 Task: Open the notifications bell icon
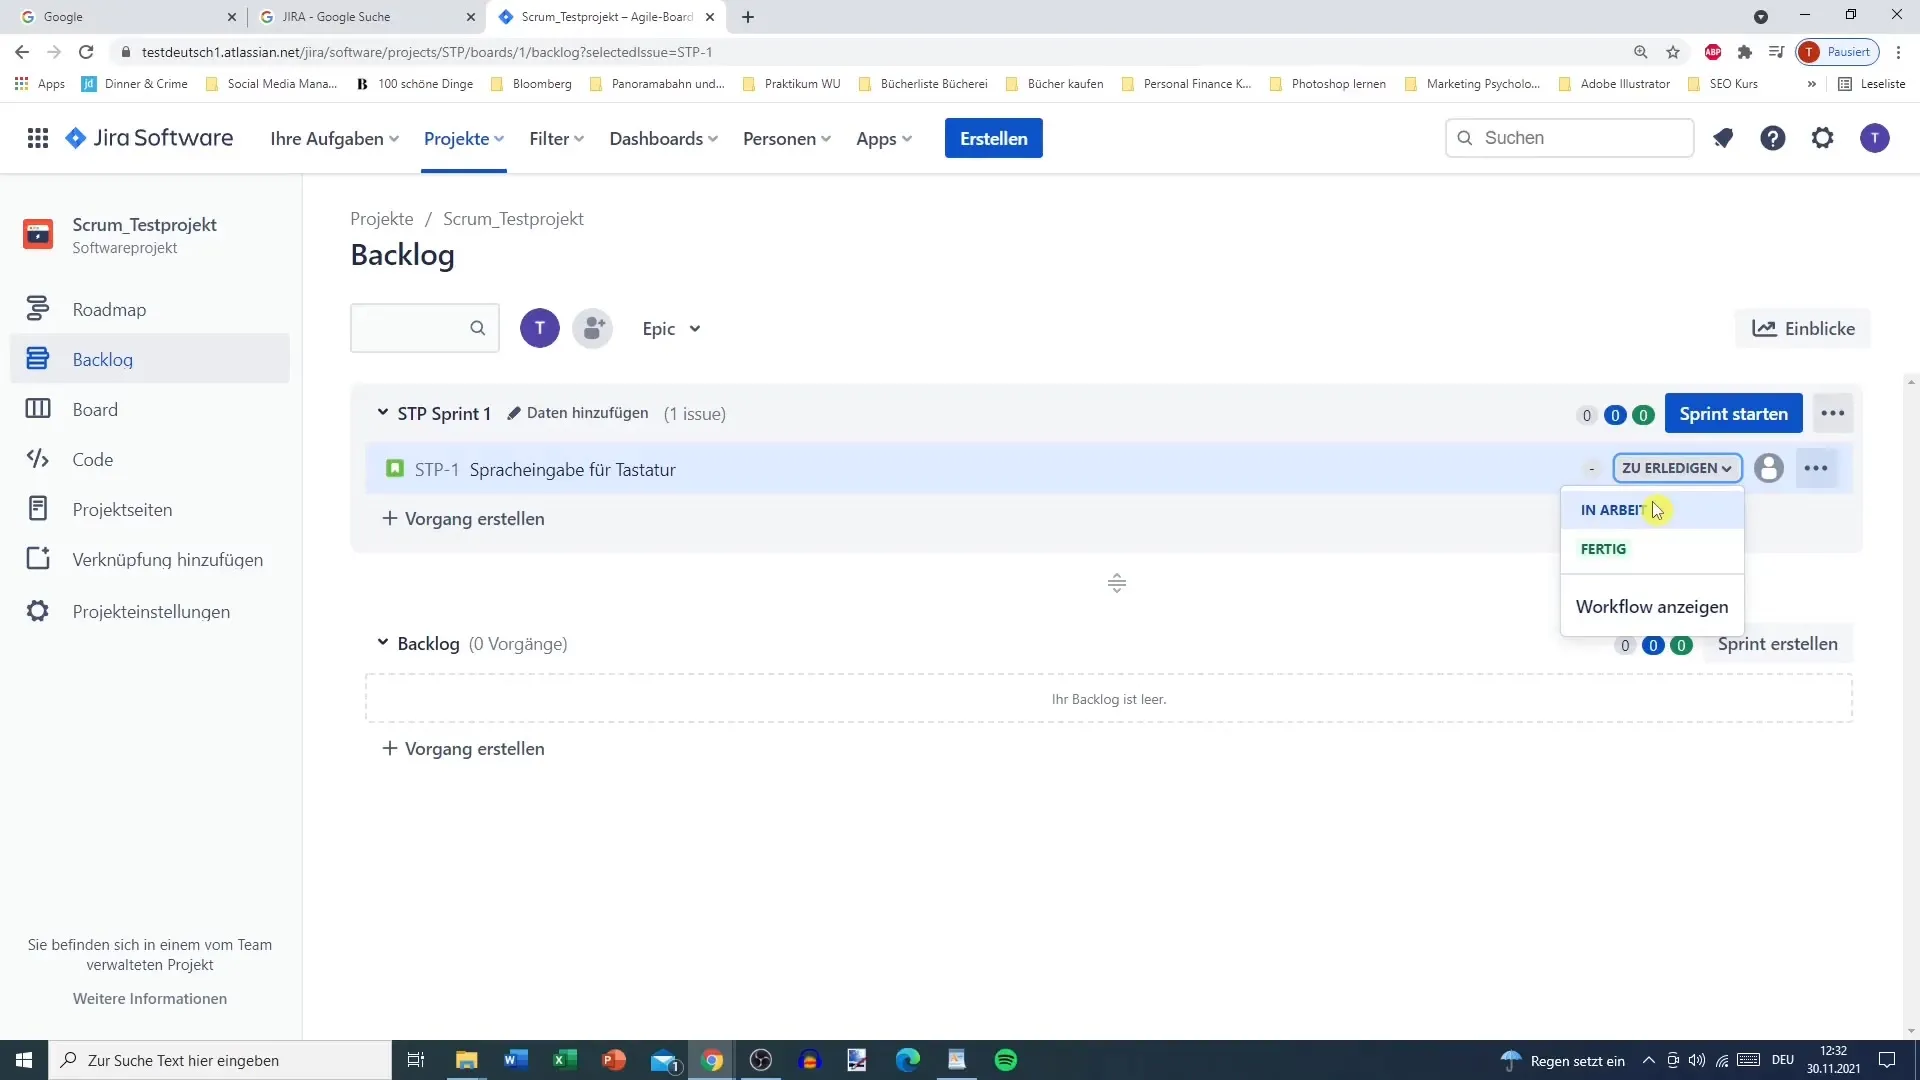point(1722,138)
